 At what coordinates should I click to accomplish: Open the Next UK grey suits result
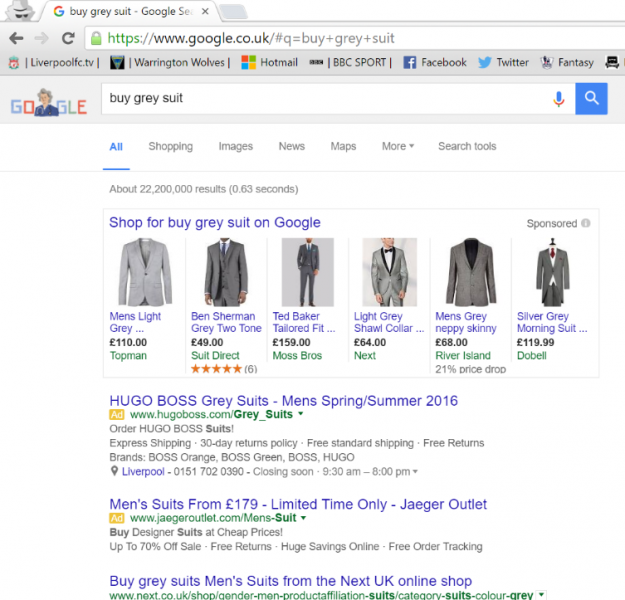pos(291,581)
